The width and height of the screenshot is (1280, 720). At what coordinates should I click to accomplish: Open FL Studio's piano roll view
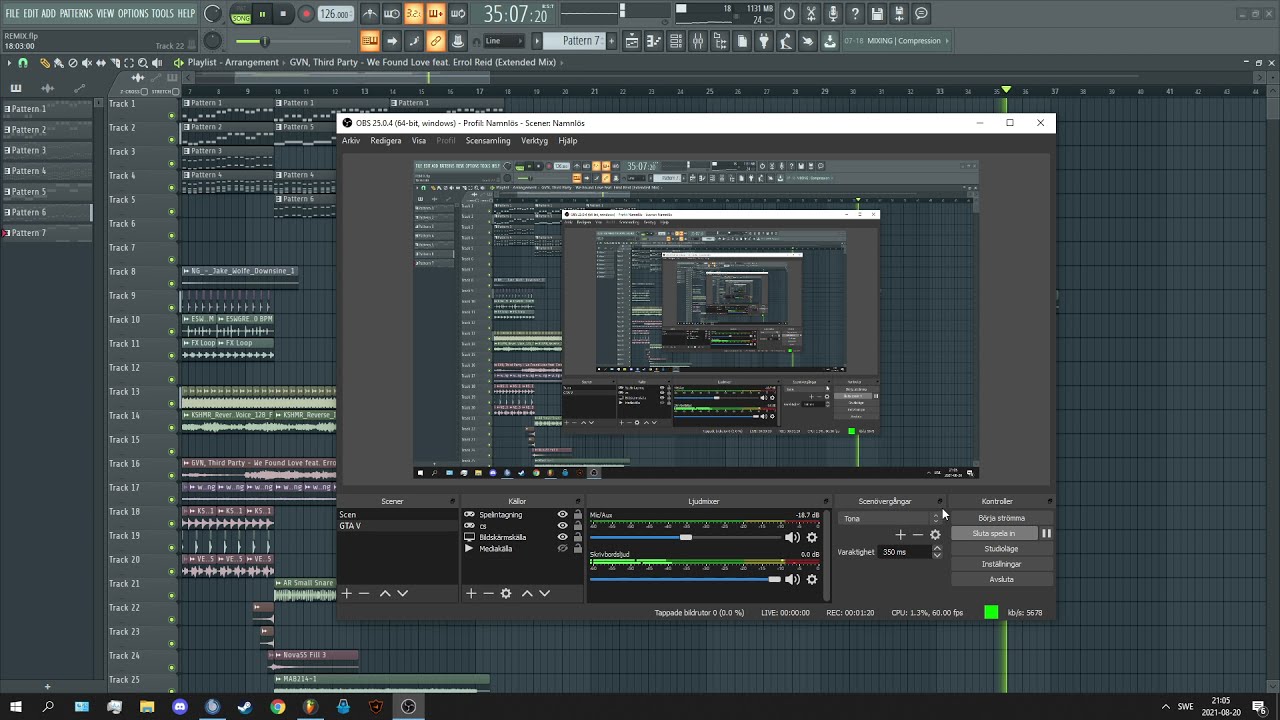point(654,41)
